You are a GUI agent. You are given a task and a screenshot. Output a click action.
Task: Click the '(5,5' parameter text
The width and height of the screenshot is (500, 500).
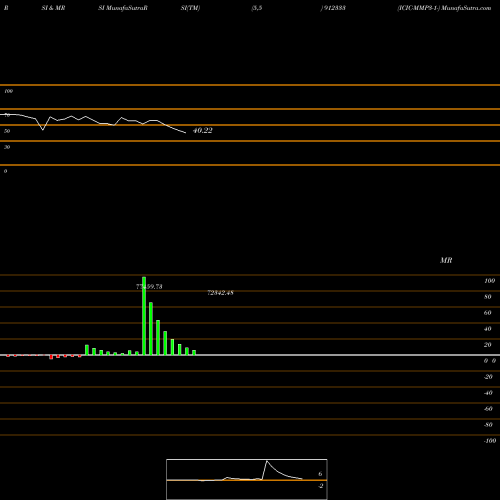(x=257, y=8)
